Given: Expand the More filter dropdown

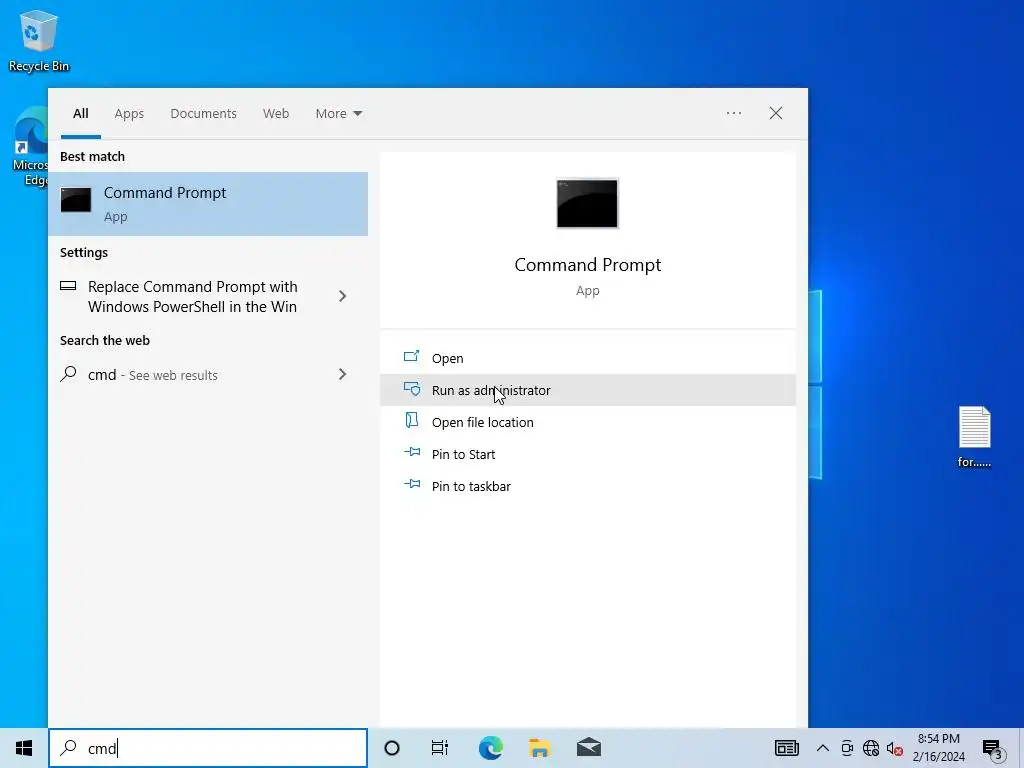Looking at the screenshot, I should 338,114.
